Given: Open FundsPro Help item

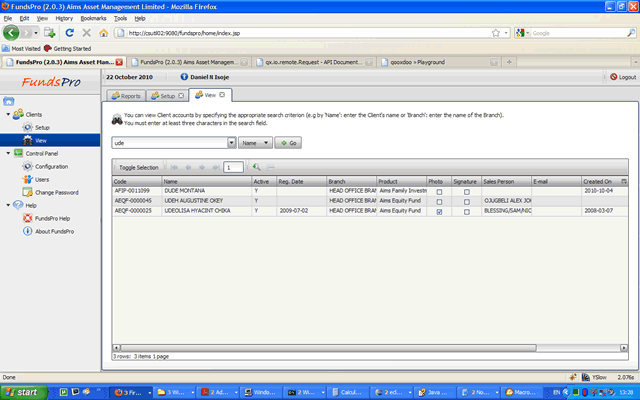Looking at the screenshot, I should click(x=52, y=218).
